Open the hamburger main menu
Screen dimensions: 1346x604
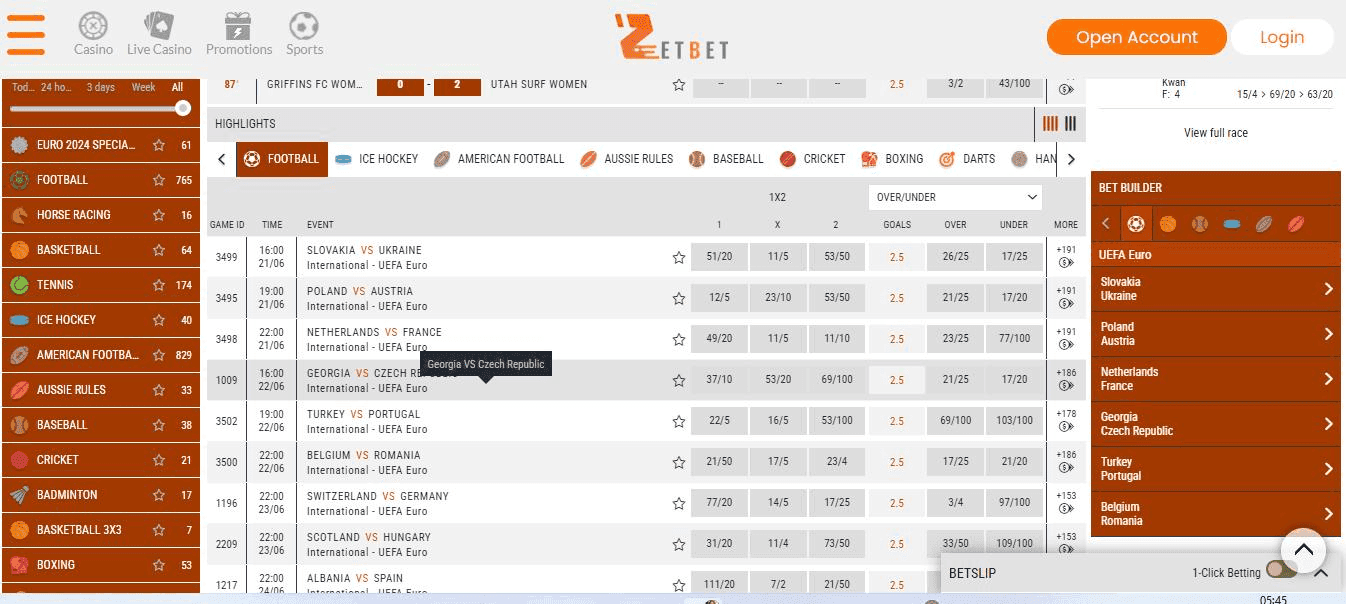coord(26,35)
